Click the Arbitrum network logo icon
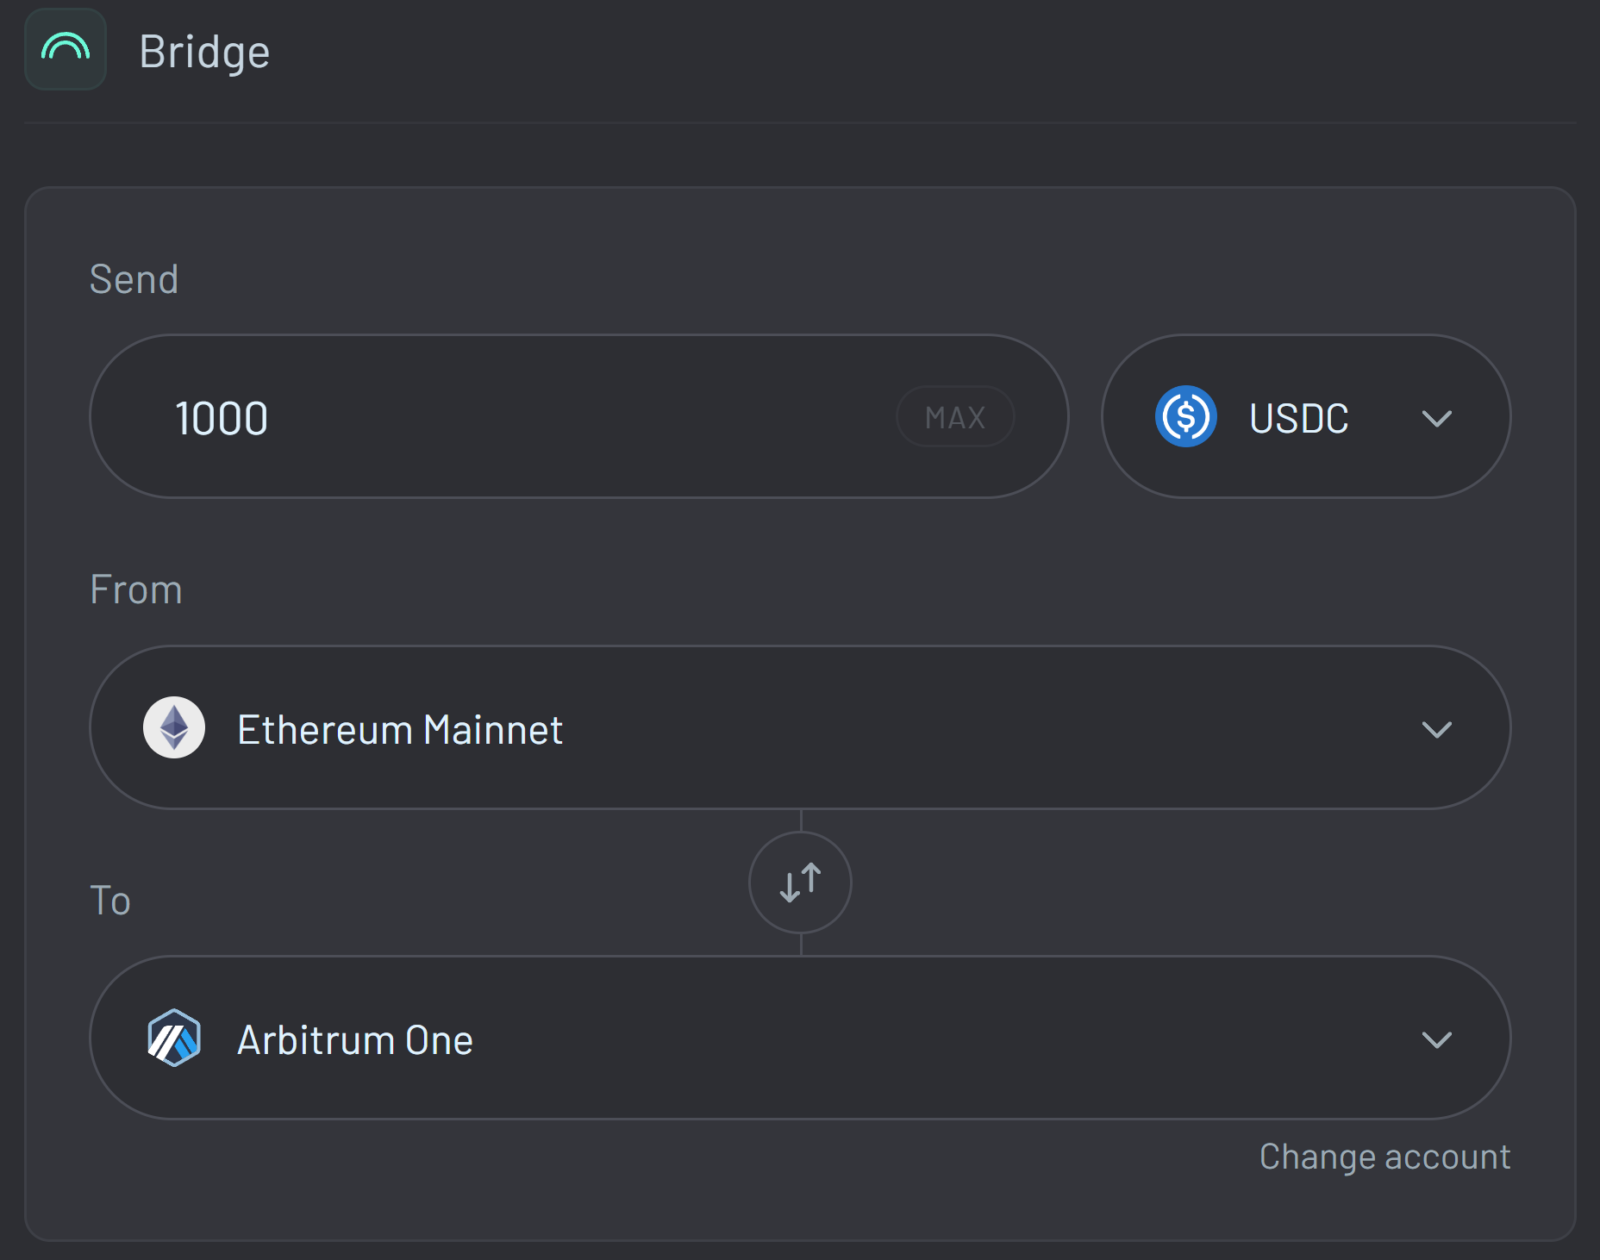Viewport: 1600px width, 1260px height. click(174, 1038)
